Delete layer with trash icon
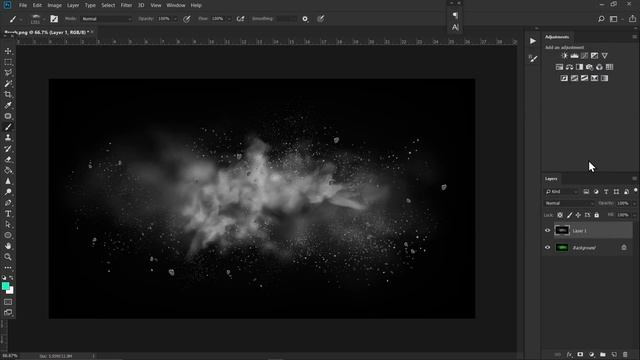Viewport: 640px width, 360px height. click(x=625, y=355)
